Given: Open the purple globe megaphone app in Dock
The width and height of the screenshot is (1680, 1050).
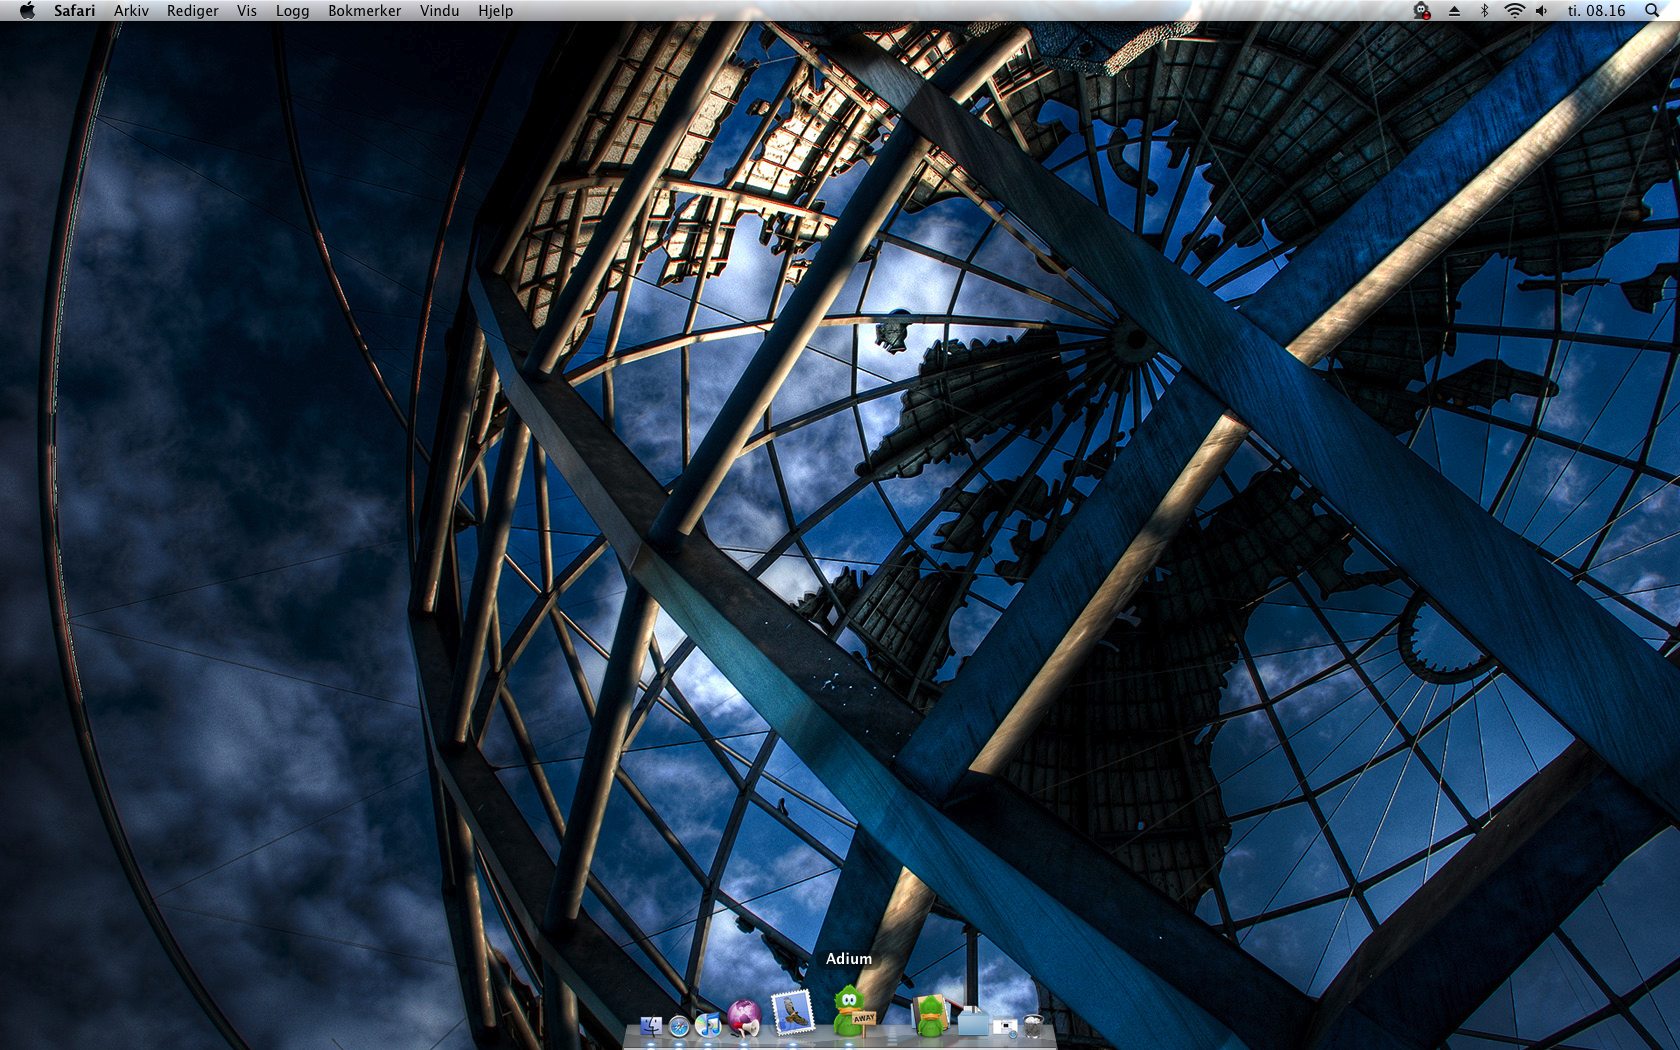Looking at the screenshot, I should pyautogui.click(x=744, y=1018).
